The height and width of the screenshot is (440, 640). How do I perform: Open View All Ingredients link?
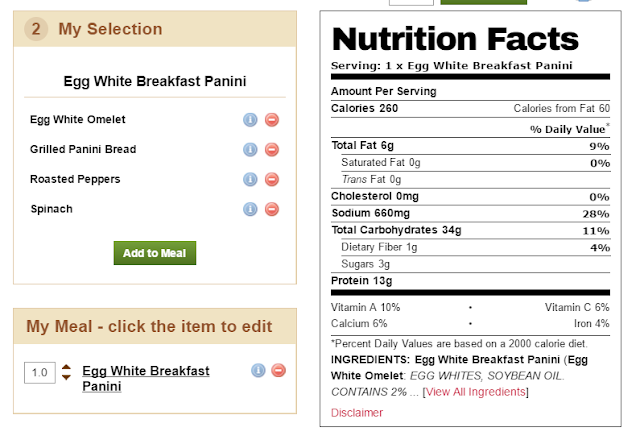click(x=475, y=392)
